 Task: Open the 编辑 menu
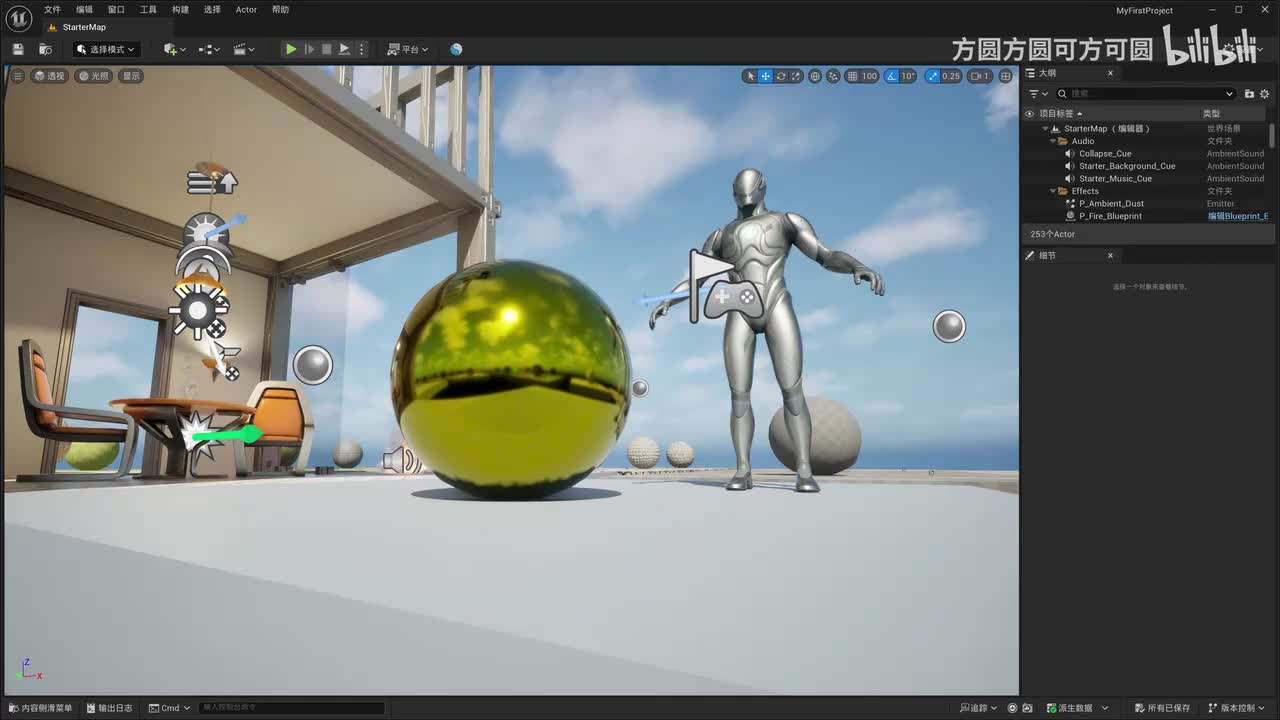pos(84,10)
